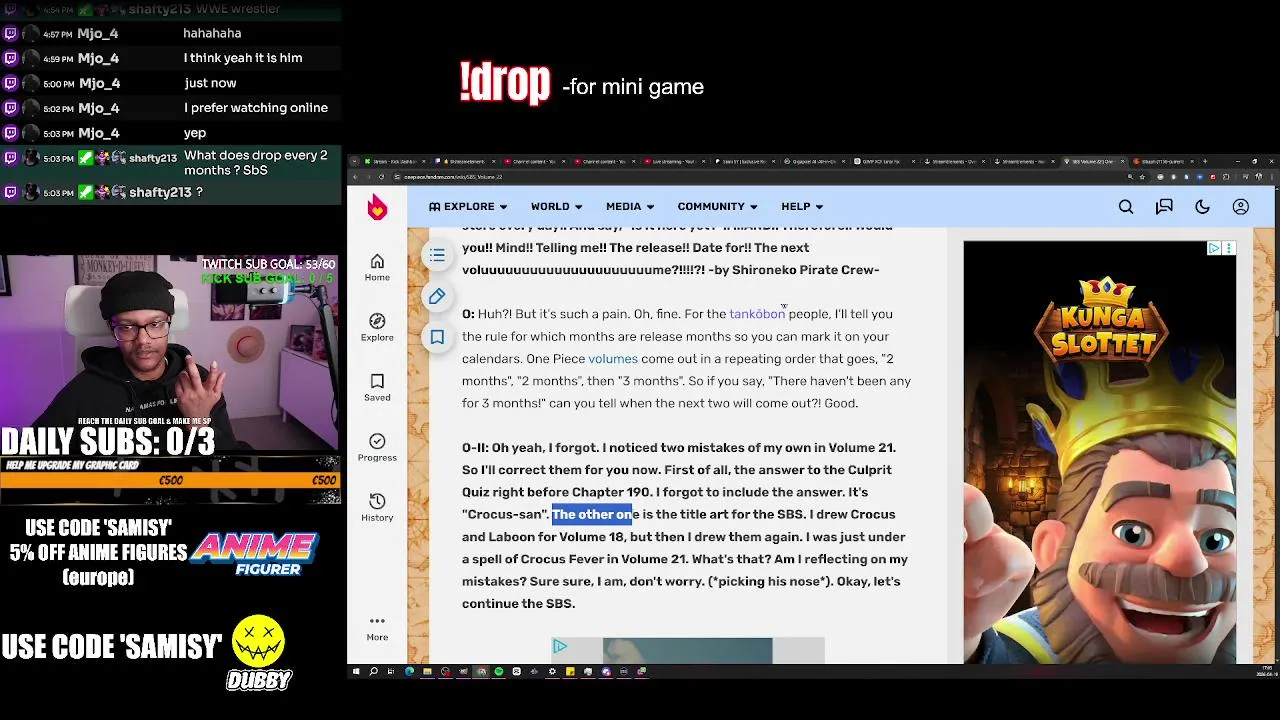Image resolution: width=1280 pixels, height=720 pixels.
Task: Open a new browser tab with plus
Action: (x=1205, y=161)
